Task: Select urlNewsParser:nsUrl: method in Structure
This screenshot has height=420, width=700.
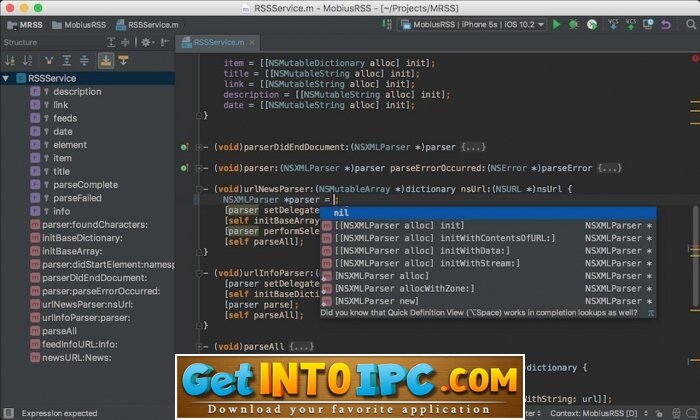Action: [x=88, y=304]
